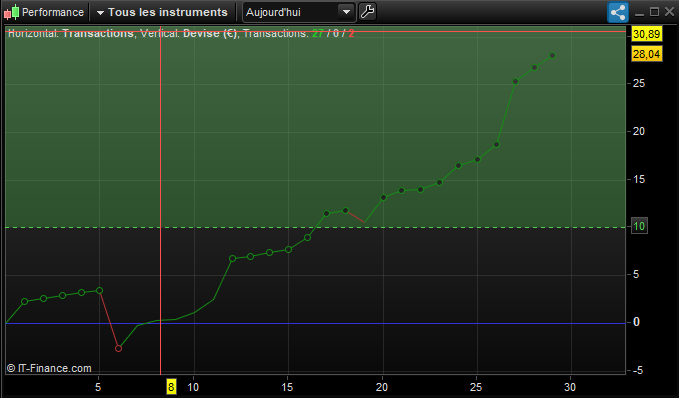Open the wrench settings icon
The width and height of the screenshot is (679, 398).
368,12
